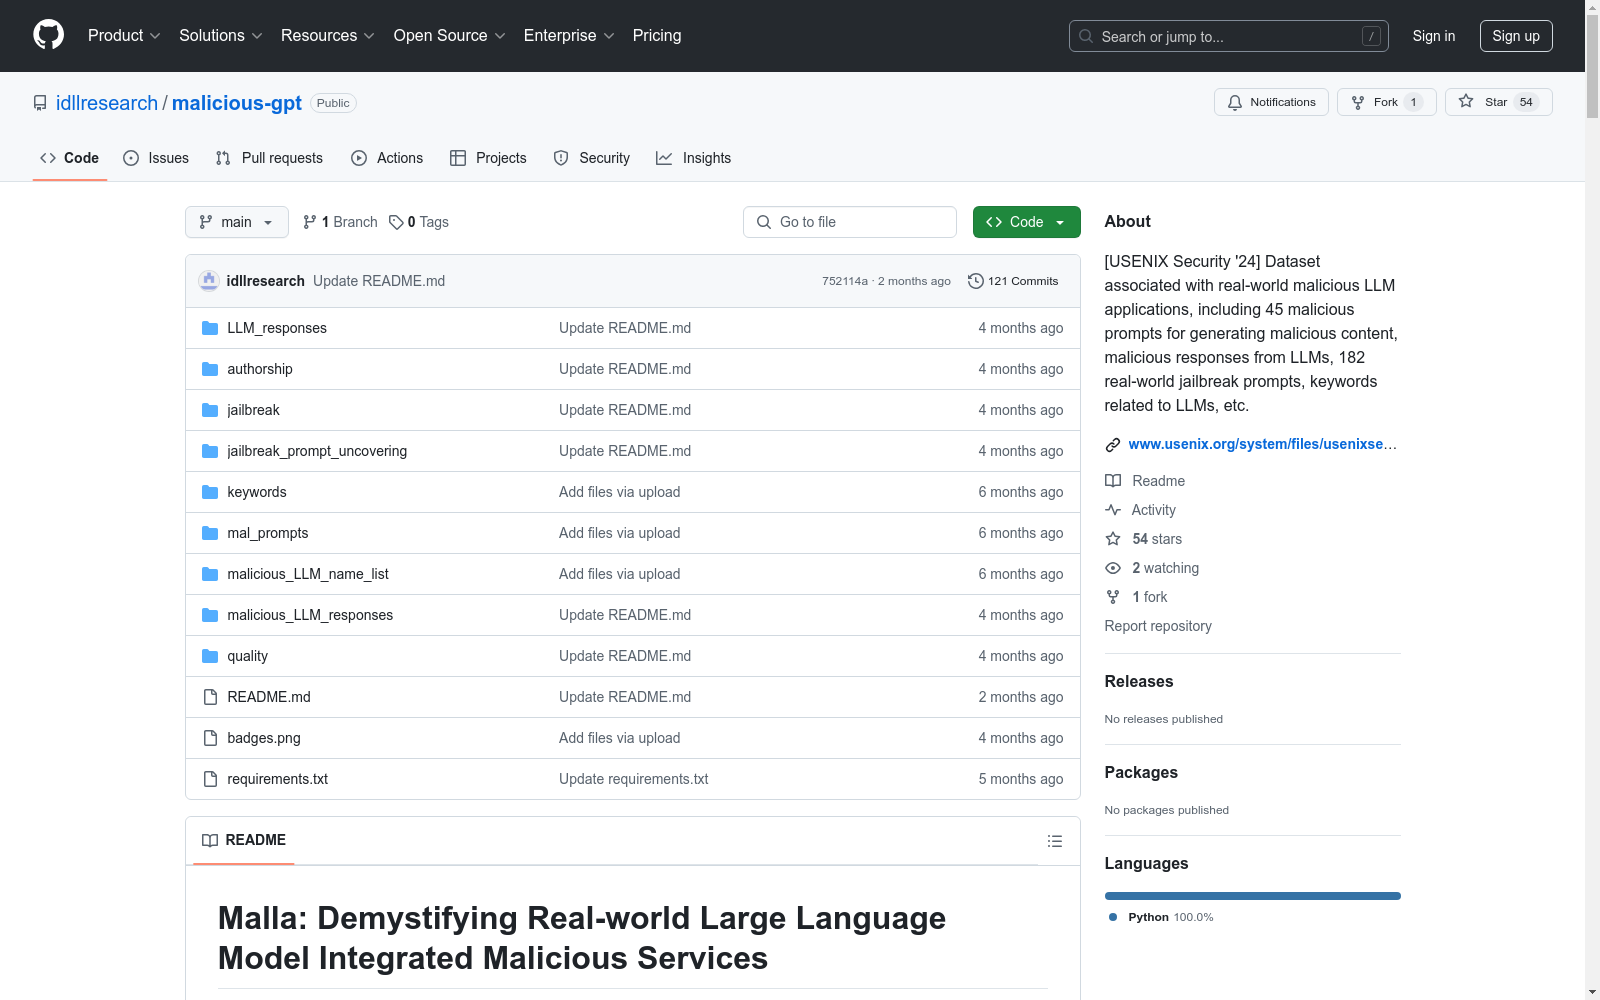Viewport: 1600px width, 1000px height.
Task: Click the badges.png file icon
Action: pyautogui.click(x=210, y=738)
